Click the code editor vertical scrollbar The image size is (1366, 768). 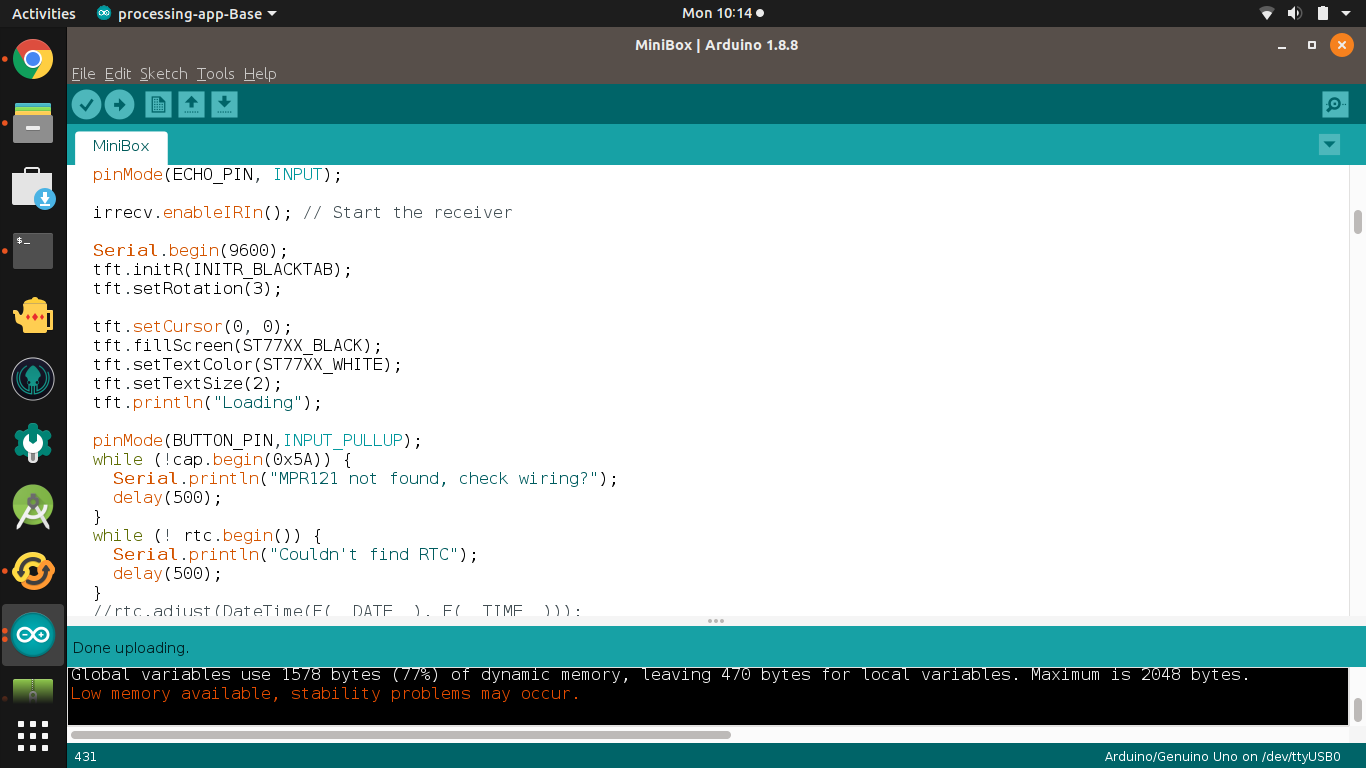click(x=1358, y=222)
